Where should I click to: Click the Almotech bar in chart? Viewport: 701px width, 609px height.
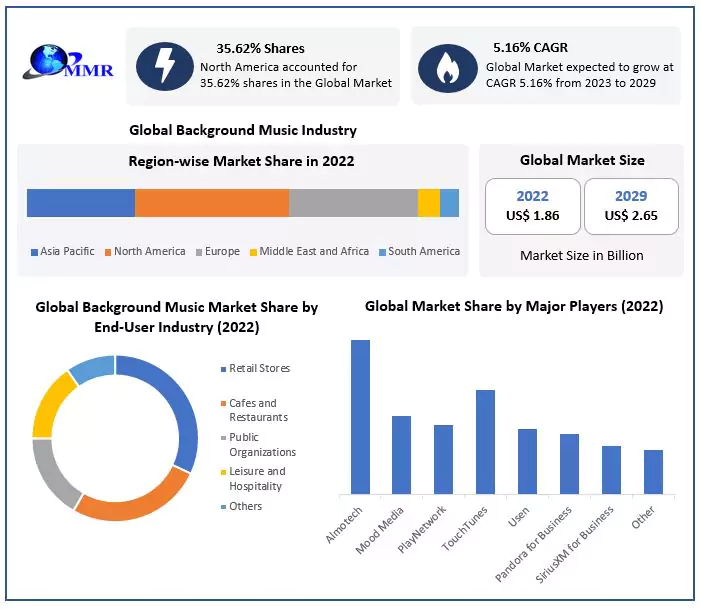coord(360,417)
